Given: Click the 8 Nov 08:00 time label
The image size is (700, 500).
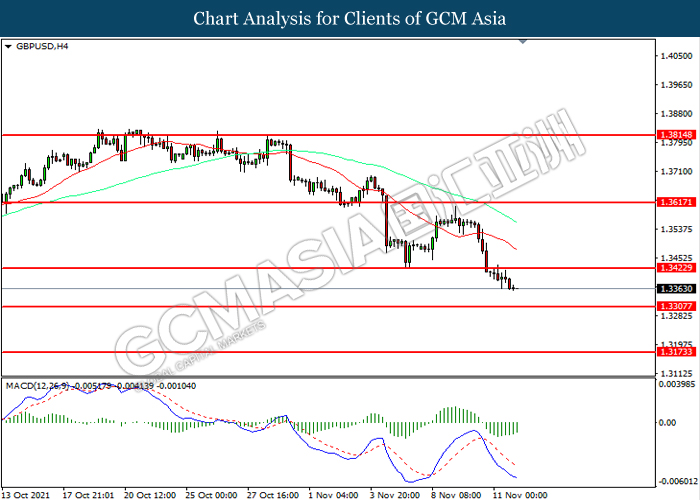Looking at the screenshot, I should click(x=456, y=495).
